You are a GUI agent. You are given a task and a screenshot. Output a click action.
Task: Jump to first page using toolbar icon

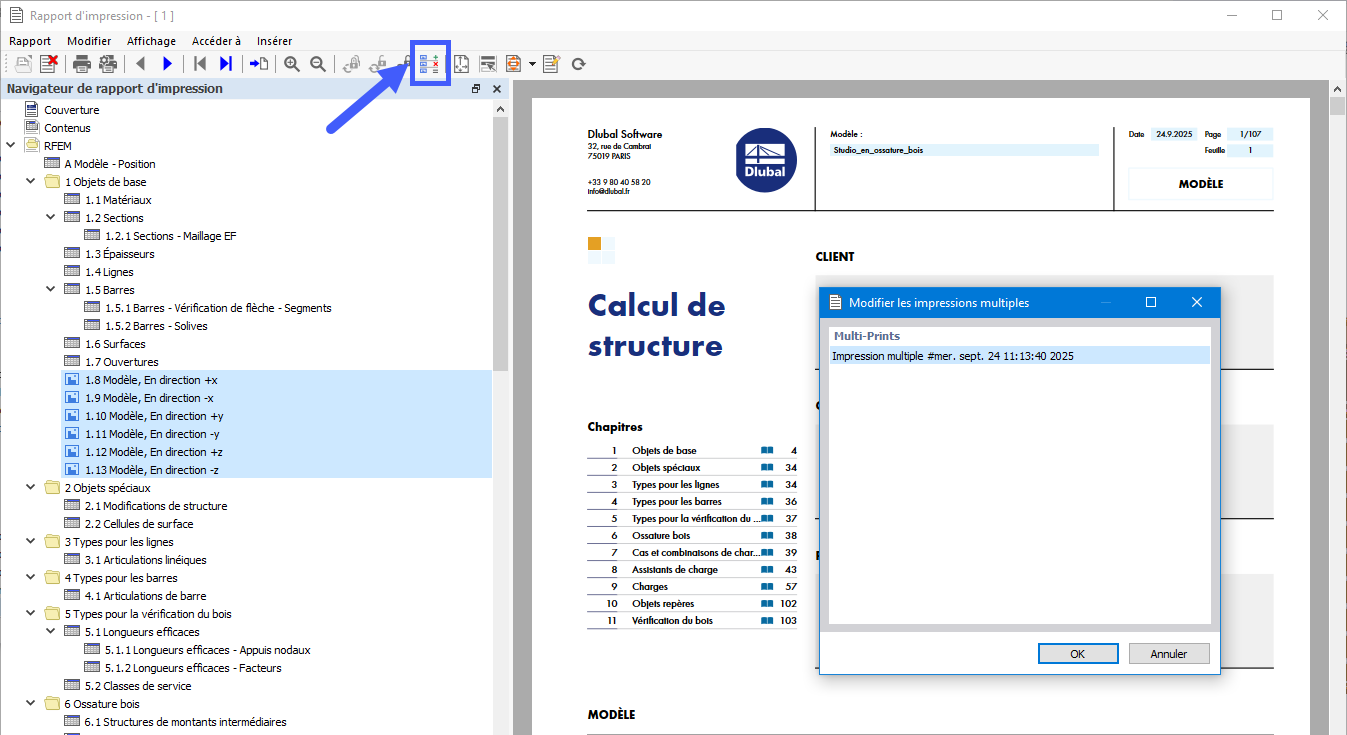(199, 63)
